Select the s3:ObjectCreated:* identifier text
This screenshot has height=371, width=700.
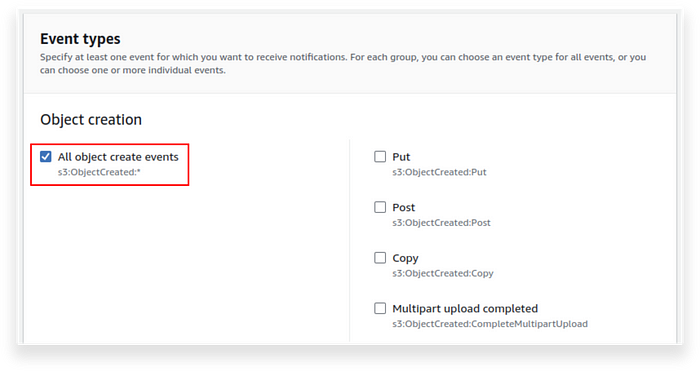[x=99, y=172]
